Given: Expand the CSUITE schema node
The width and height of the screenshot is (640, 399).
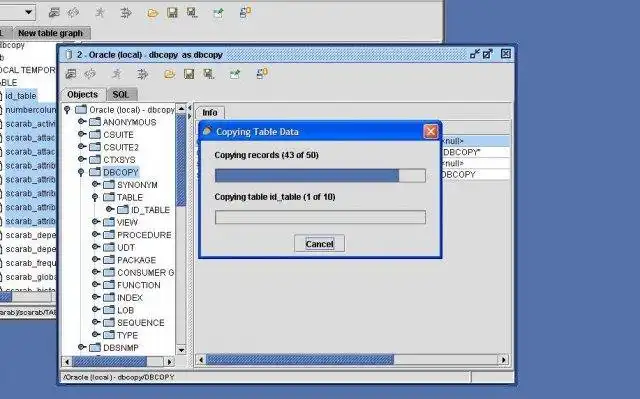Looking at the screenshot, I should [81, 134].
